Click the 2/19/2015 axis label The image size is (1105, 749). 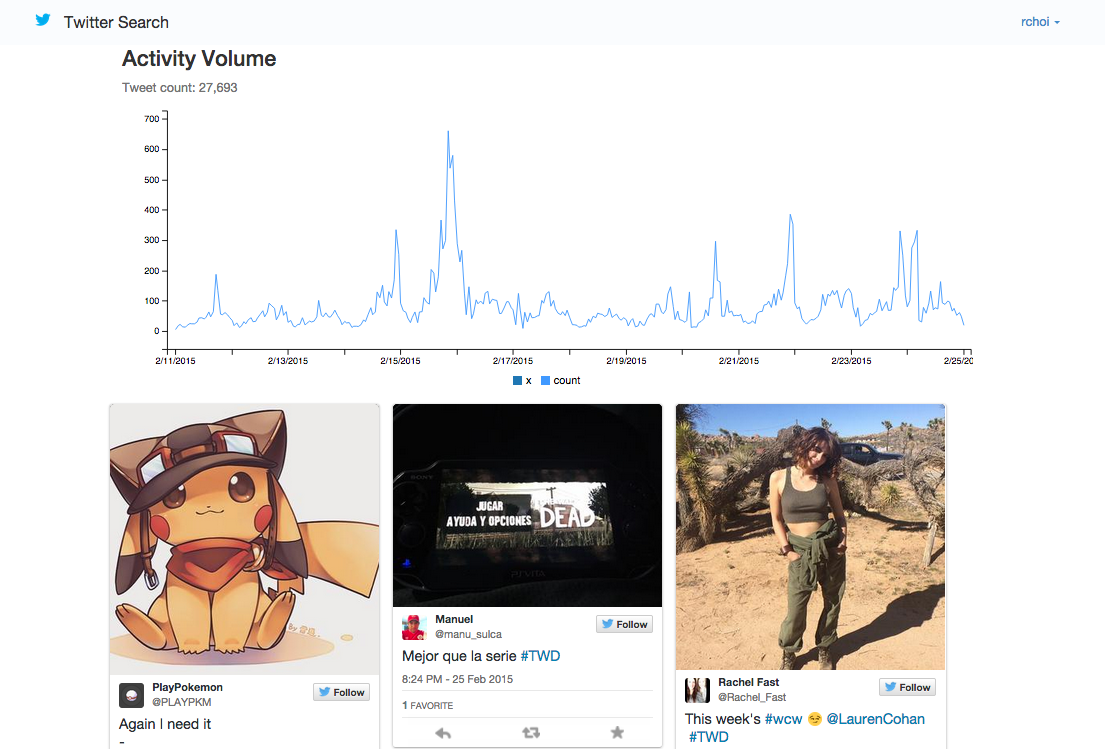point(626,361)
